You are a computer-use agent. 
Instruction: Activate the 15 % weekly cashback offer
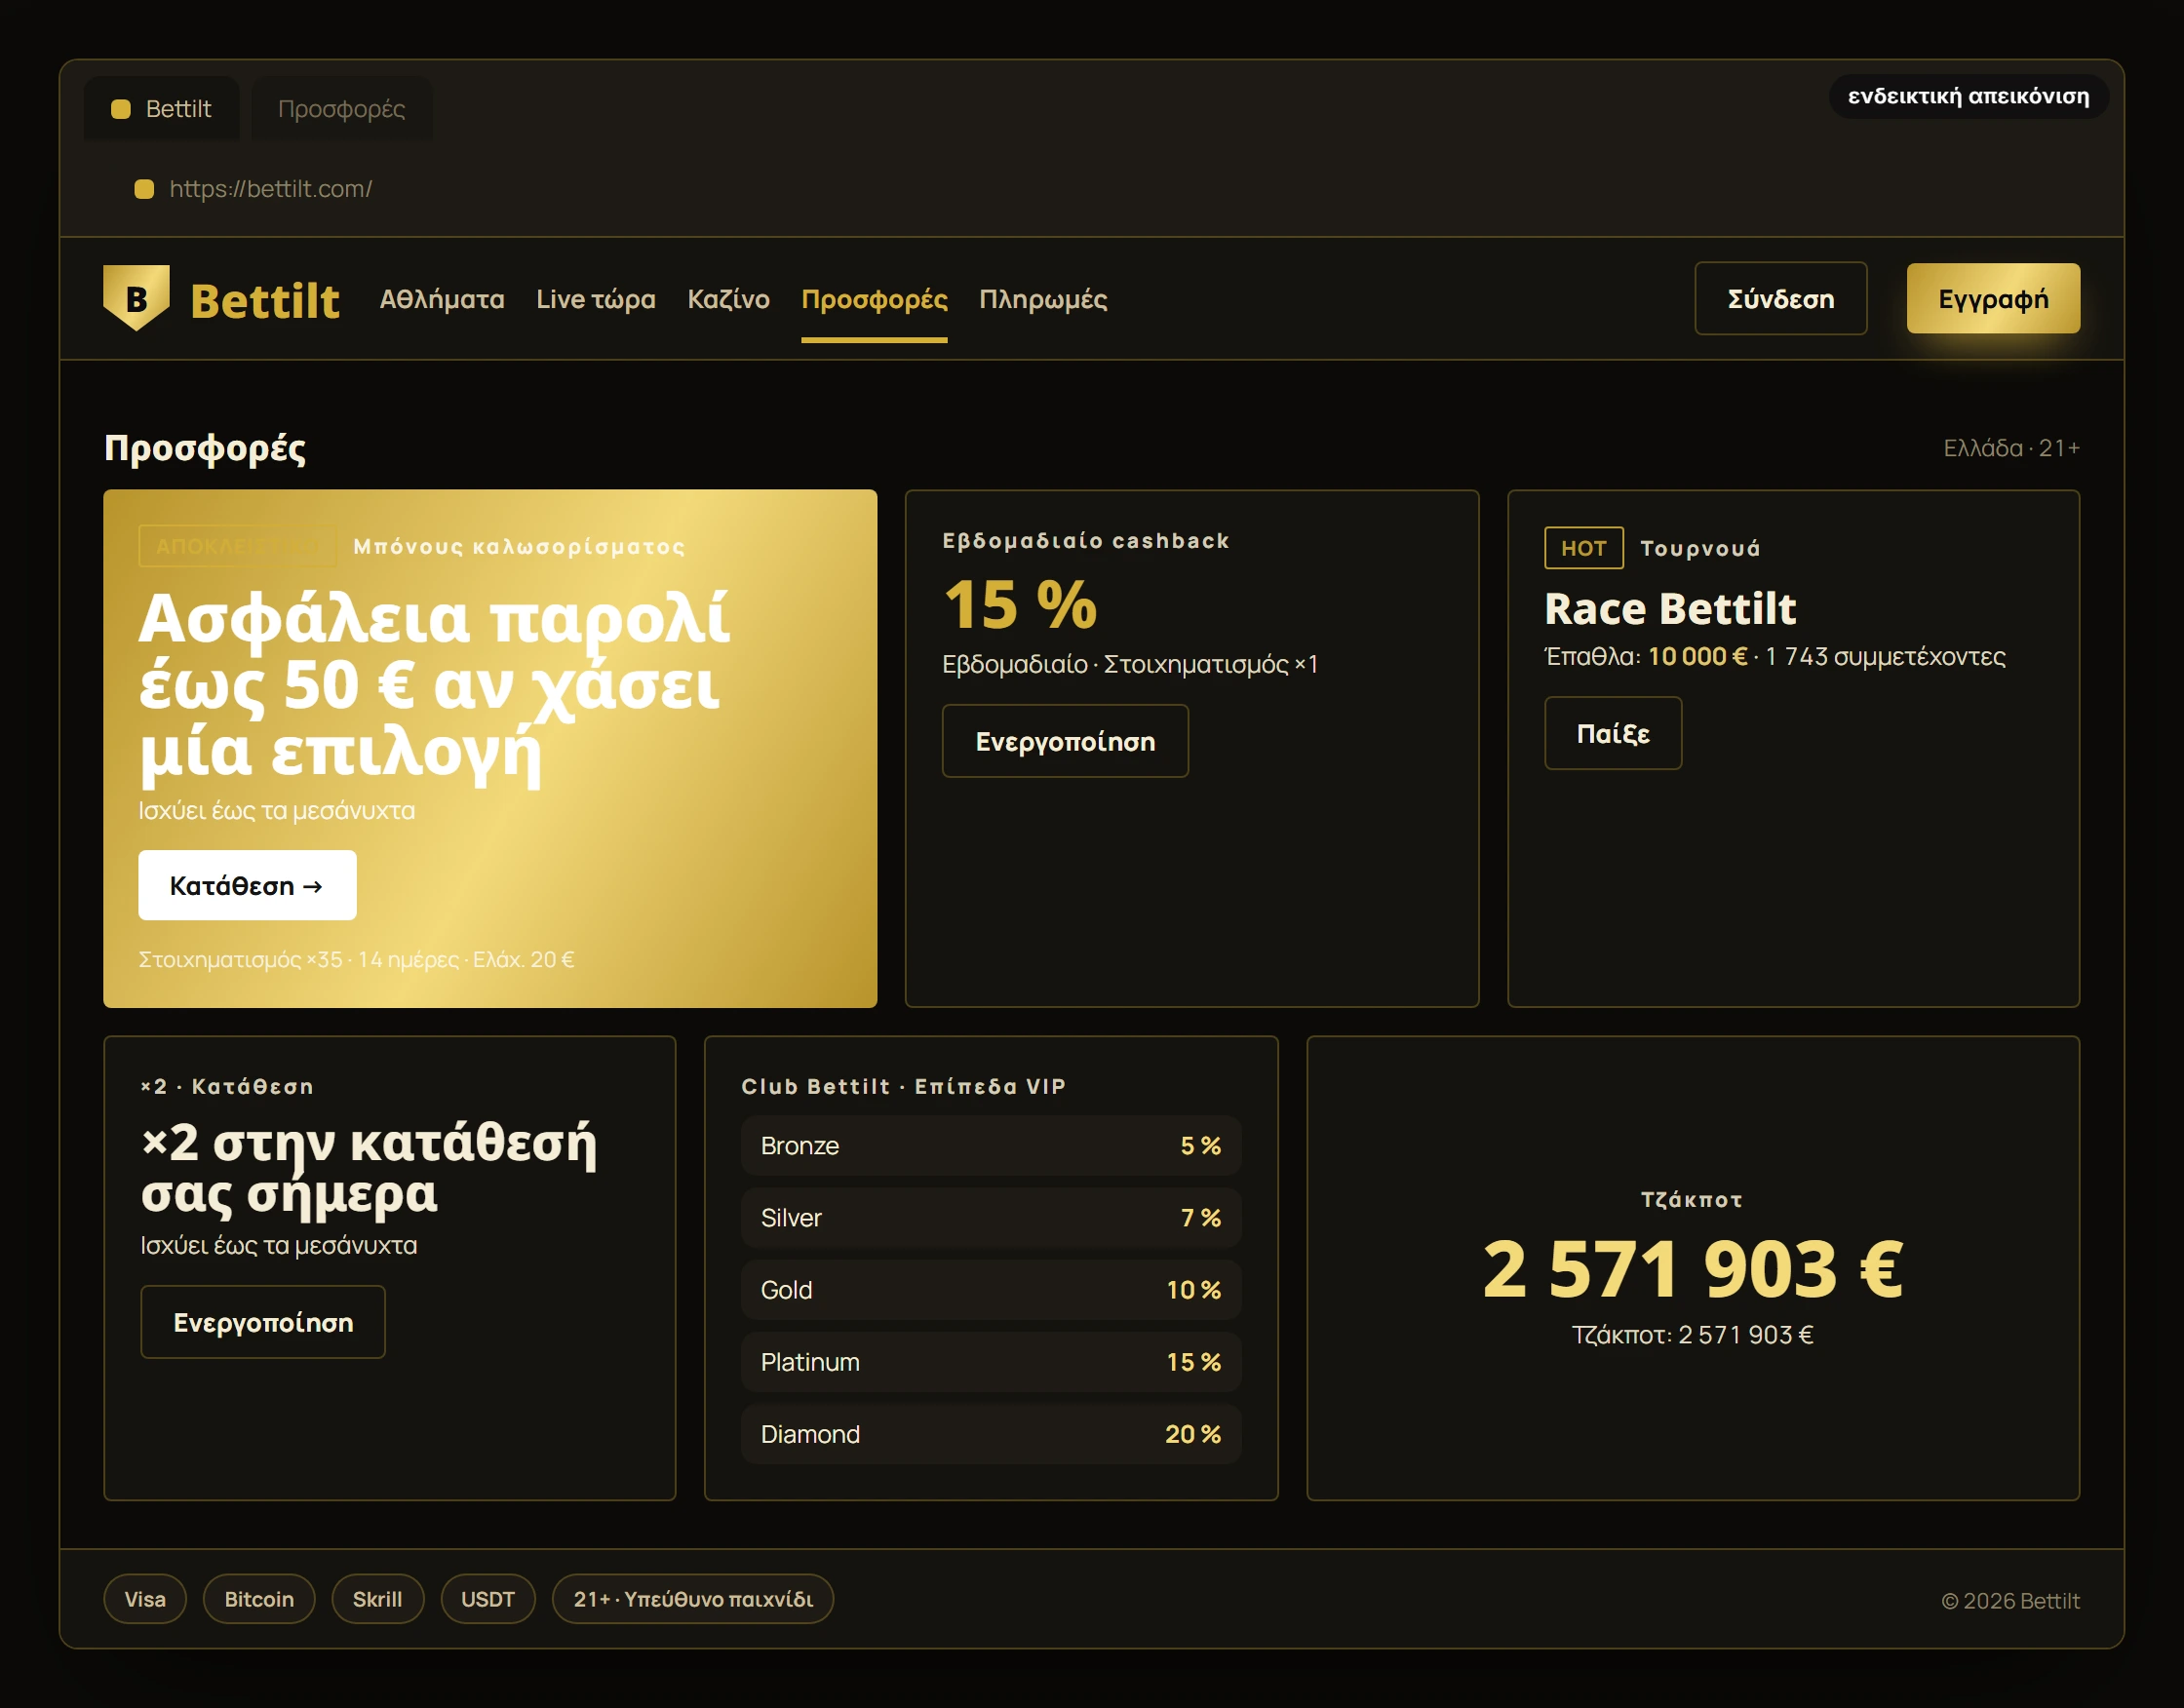(x=1065, y=741)
